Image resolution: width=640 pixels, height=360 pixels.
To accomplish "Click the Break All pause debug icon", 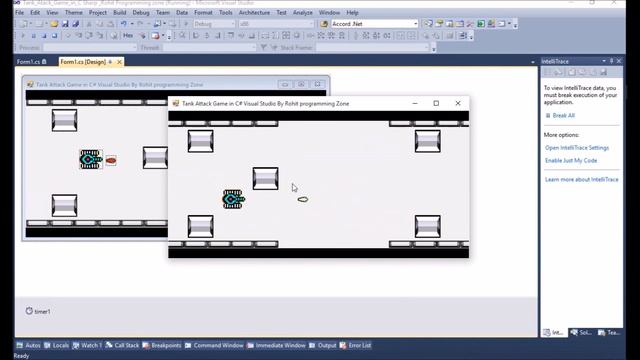I will (33, 36).
